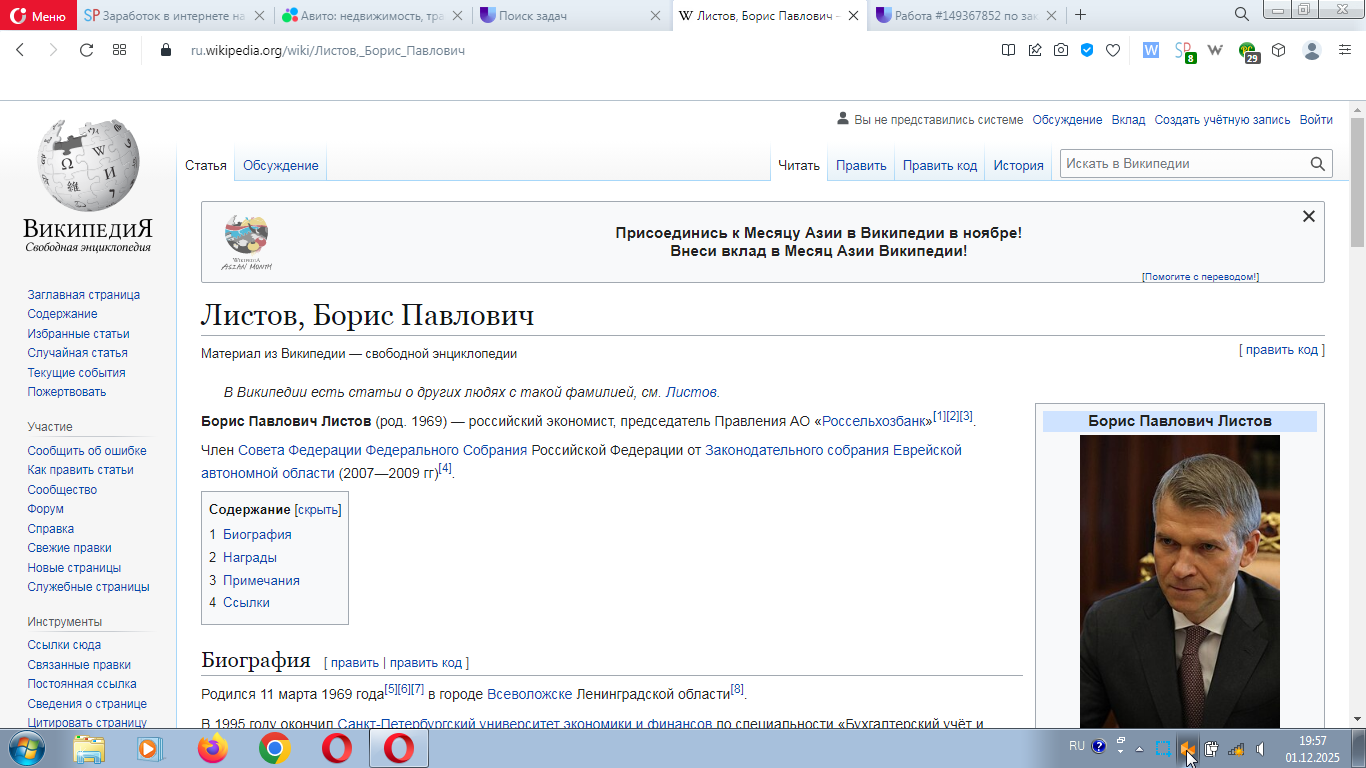Open the green extension with badge 29
The image size is (1366, 768).
click(1248, 52)
